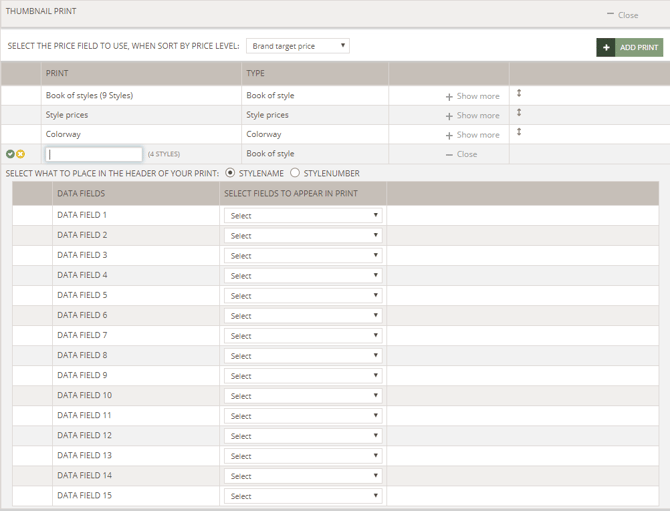
Task: Click plus icon on the Add Print button
Action: [606, 47]
